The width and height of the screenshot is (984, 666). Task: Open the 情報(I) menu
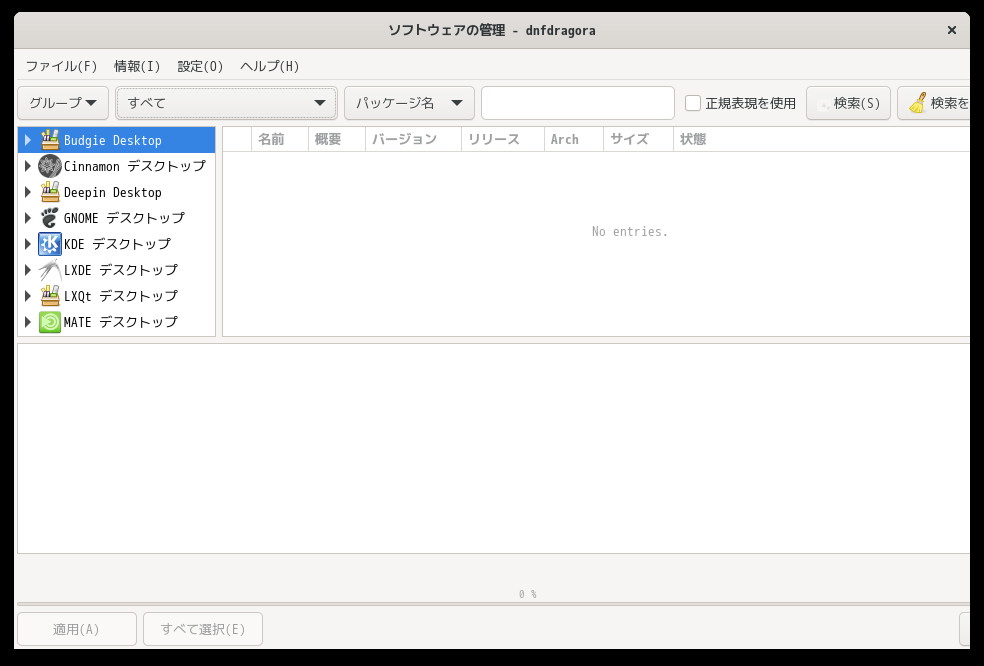[x=137, y=66]
